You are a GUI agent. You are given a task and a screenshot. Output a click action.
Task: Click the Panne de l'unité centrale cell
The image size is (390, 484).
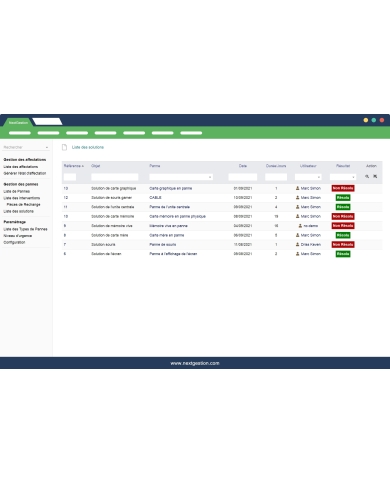coord(170,207)
